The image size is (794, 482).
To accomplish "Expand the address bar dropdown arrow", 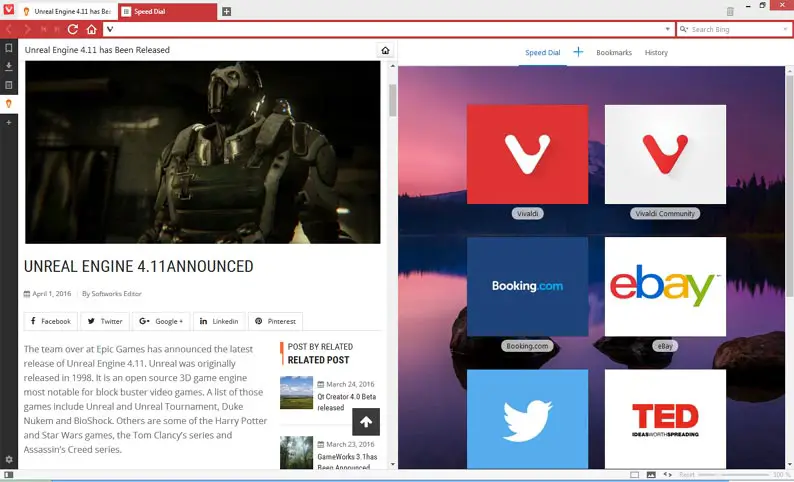I will [x=667, y=29].
